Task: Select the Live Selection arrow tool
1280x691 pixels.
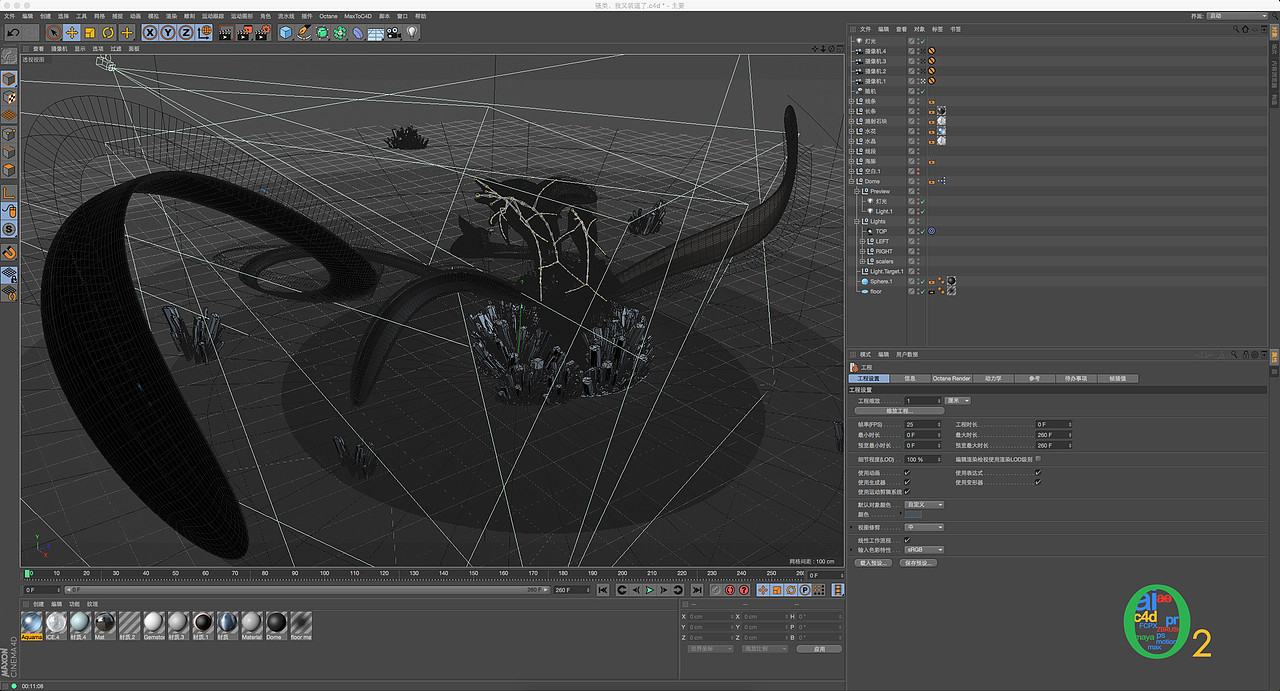Action: tap(54, 33)
